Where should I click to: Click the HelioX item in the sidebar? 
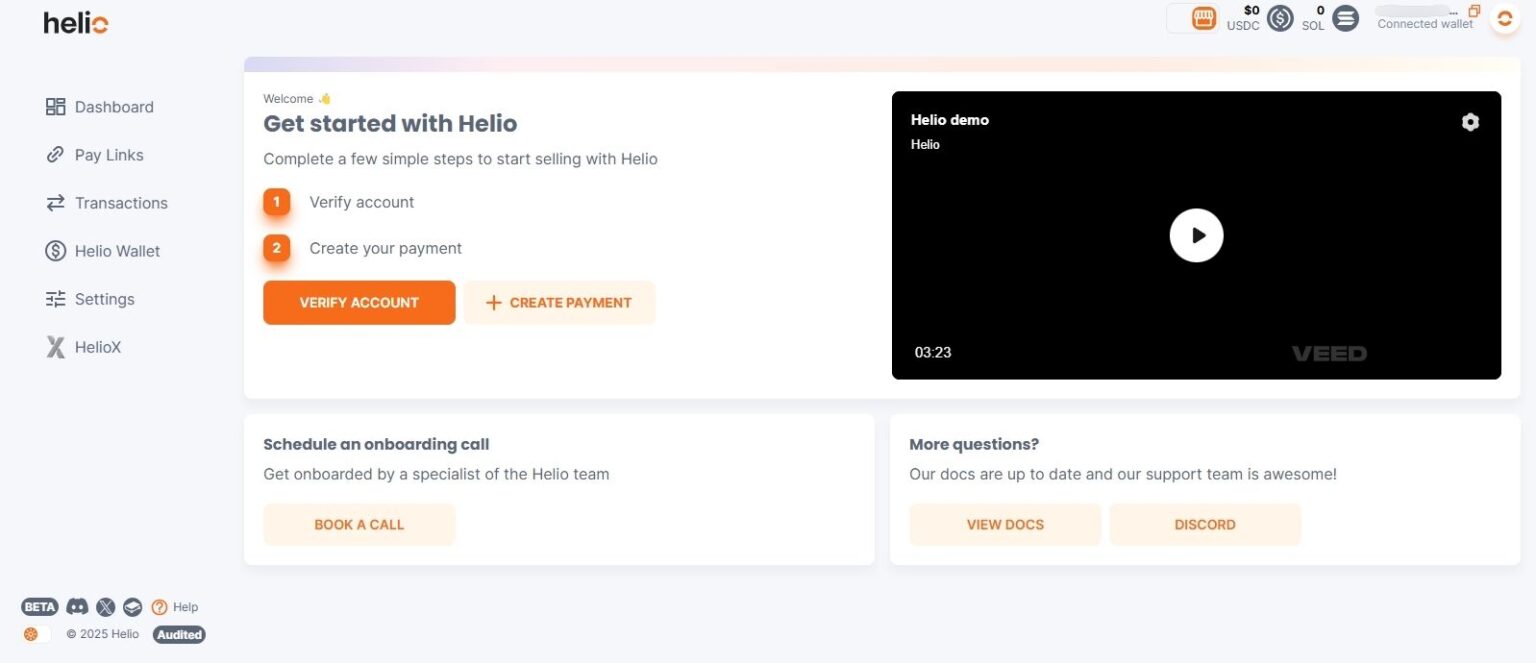point(97,347)
